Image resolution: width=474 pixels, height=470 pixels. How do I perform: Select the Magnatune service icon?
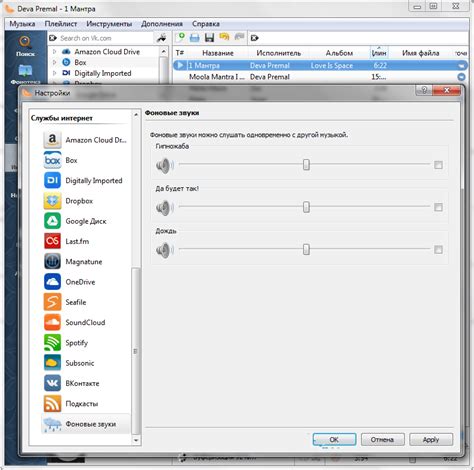coord(52,261)
